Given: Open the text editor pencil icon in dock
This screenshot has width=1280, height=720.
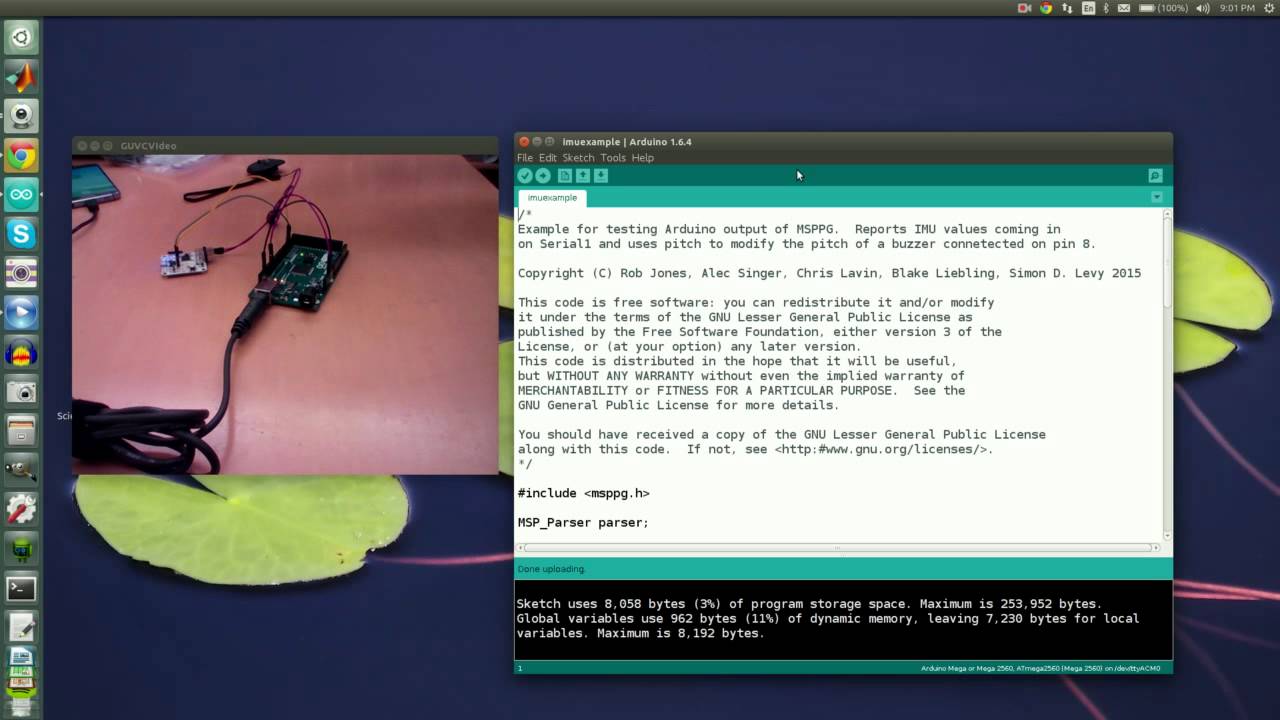Looking at the screenshot, I should (x=21, y=627).
